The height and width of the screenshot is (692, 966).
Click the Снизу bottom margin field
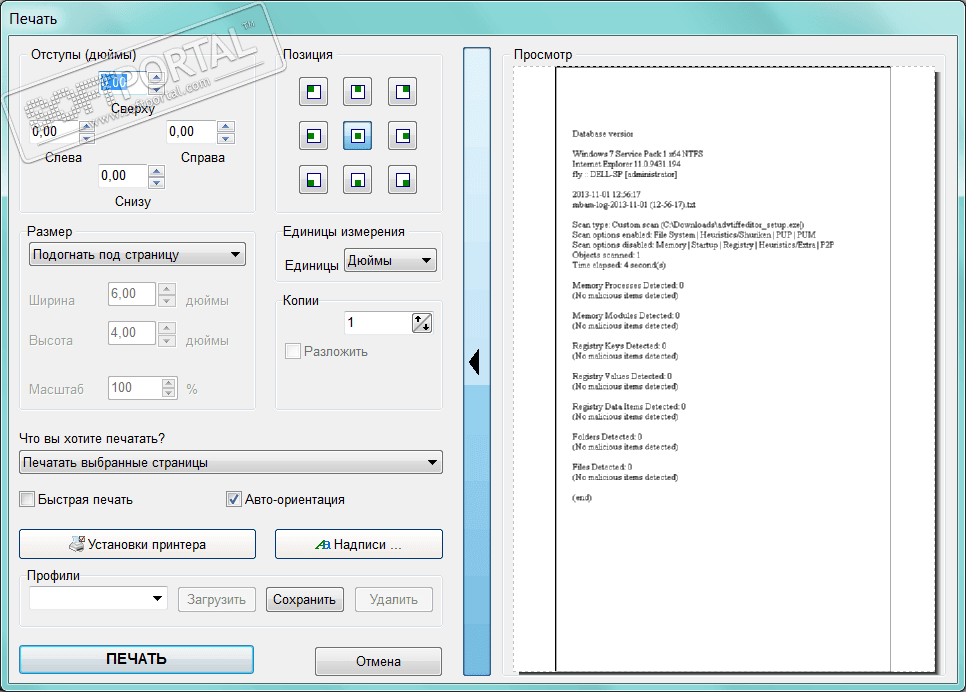pyautogui.click(x=124, y=176)
